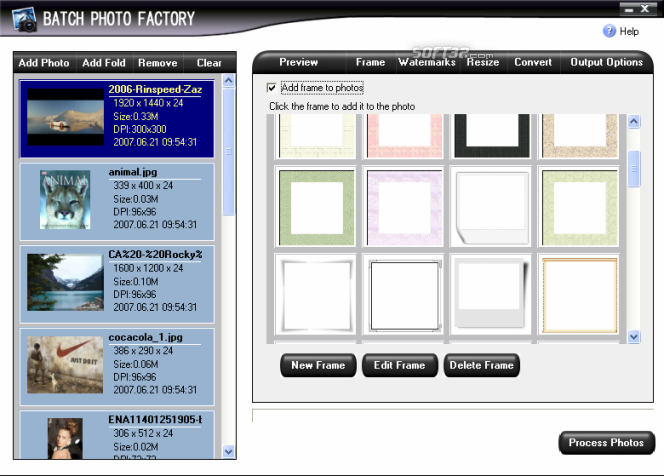664x476 pixels.
Task: Select the cocacola_1.jpg thumbnail image
Action: pyautogui.click(x=65, y=365)
